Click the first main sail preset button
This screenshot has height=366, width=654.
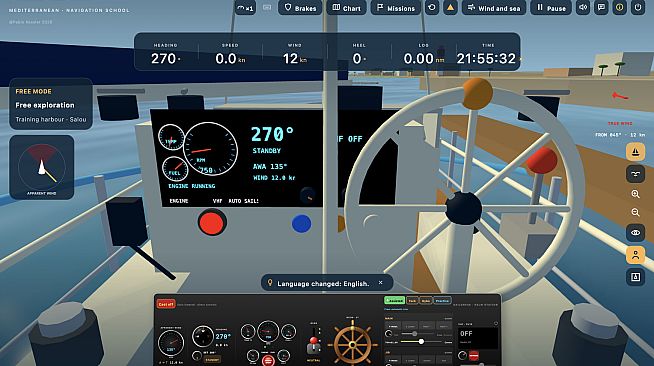click(393, 326)
